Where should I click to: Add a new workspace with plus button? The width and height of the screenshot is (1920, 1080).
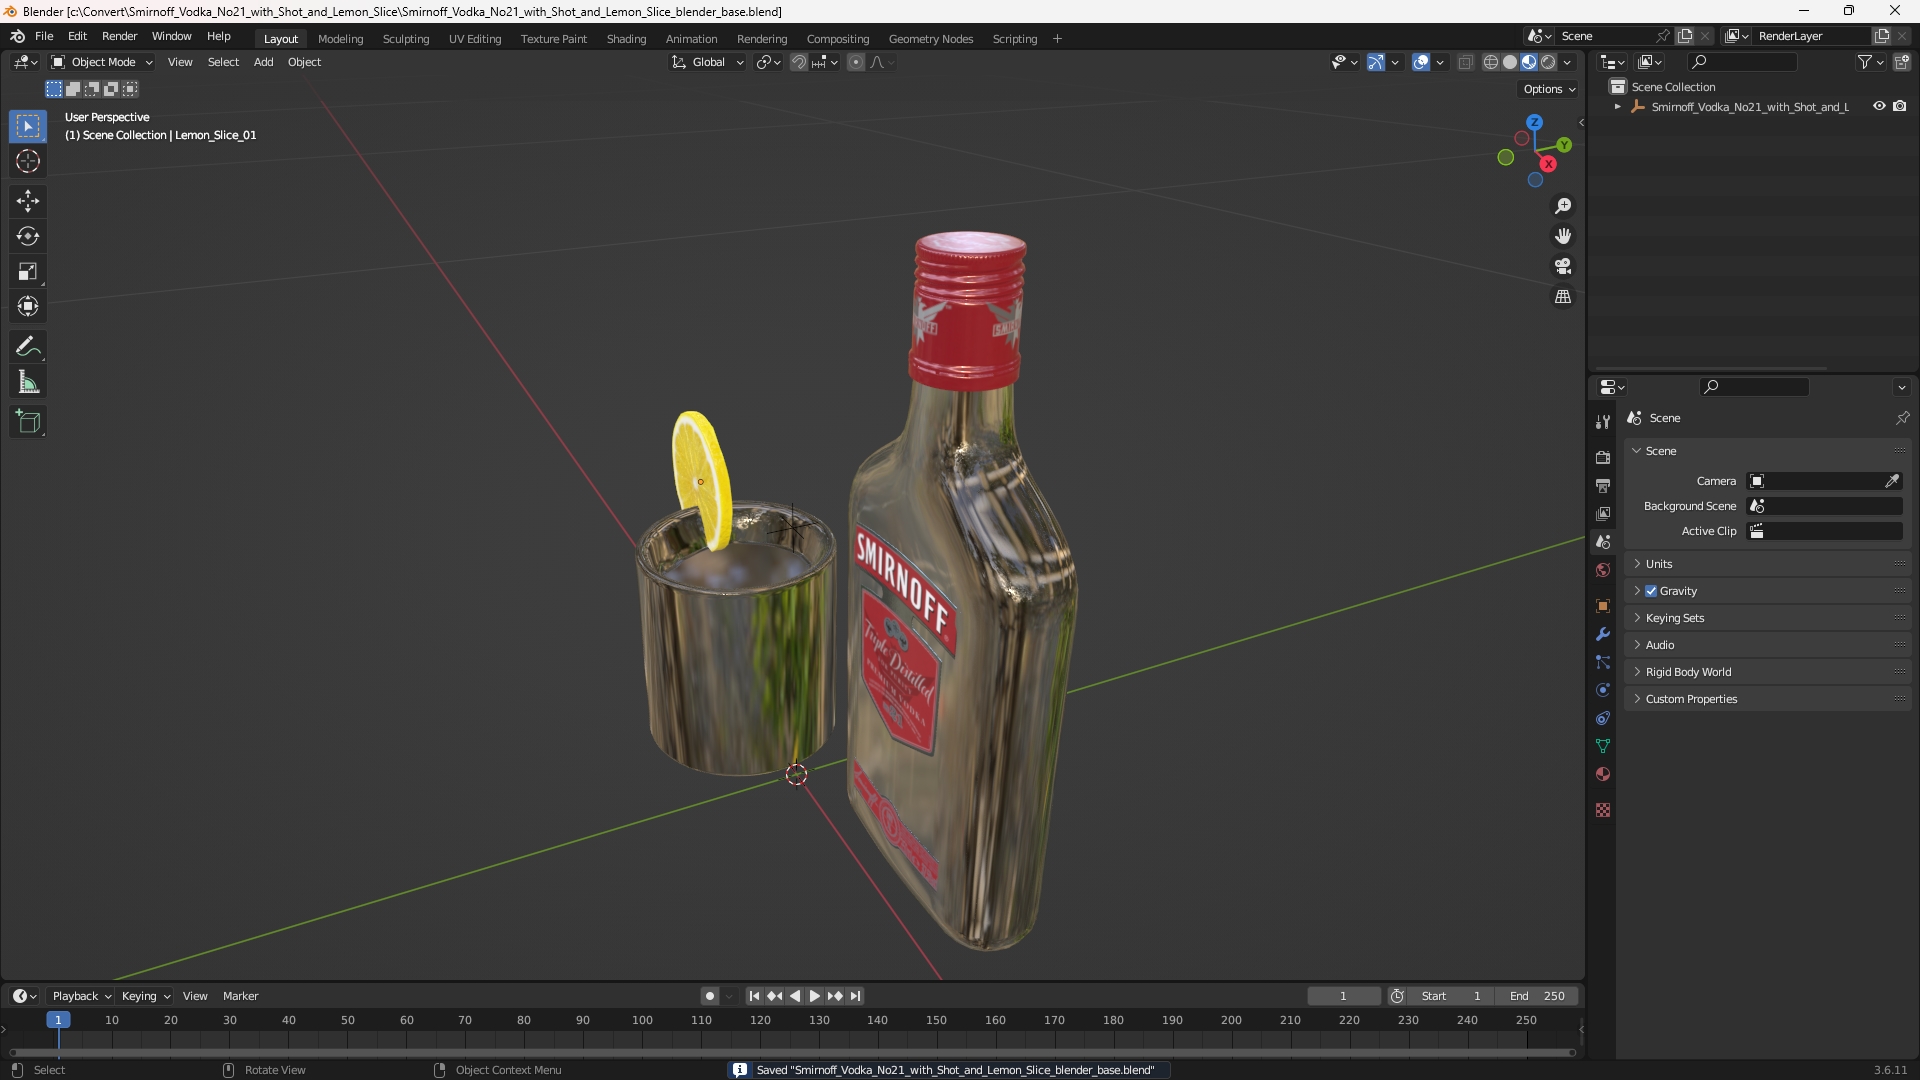1057,39
